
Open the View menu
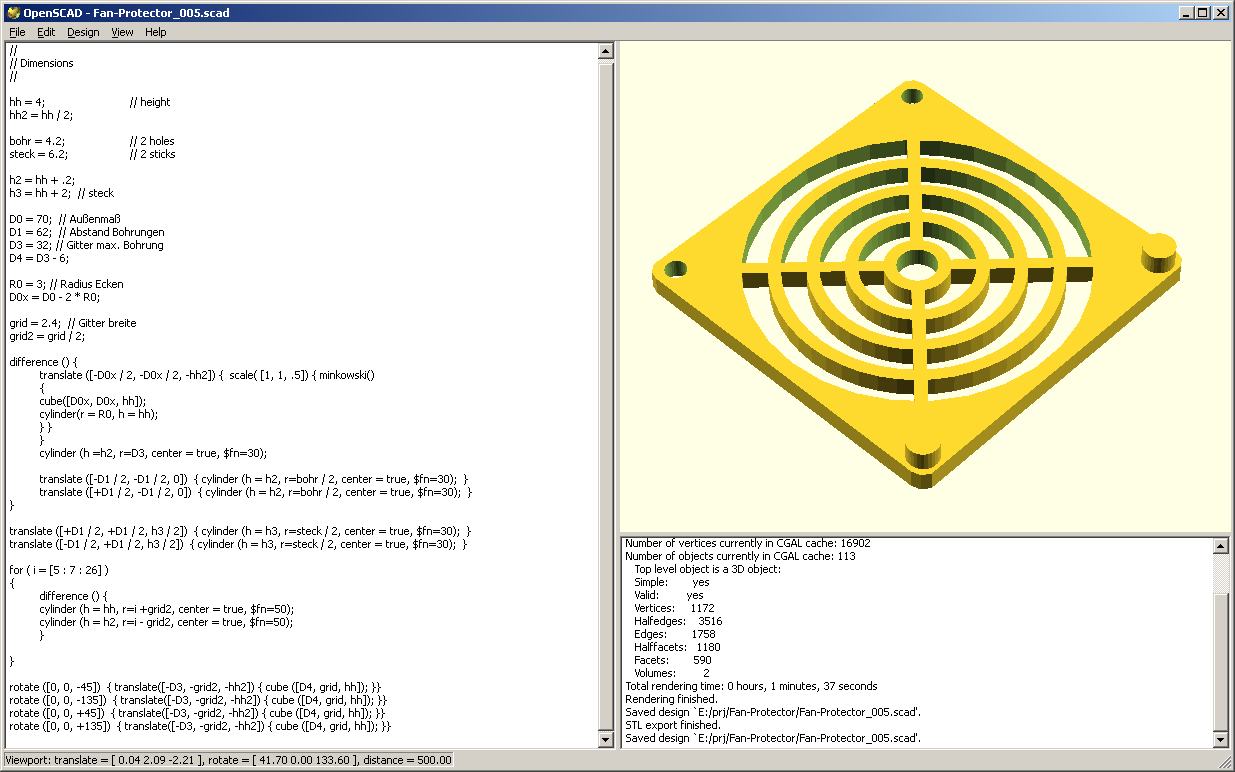tap(122, 32)
